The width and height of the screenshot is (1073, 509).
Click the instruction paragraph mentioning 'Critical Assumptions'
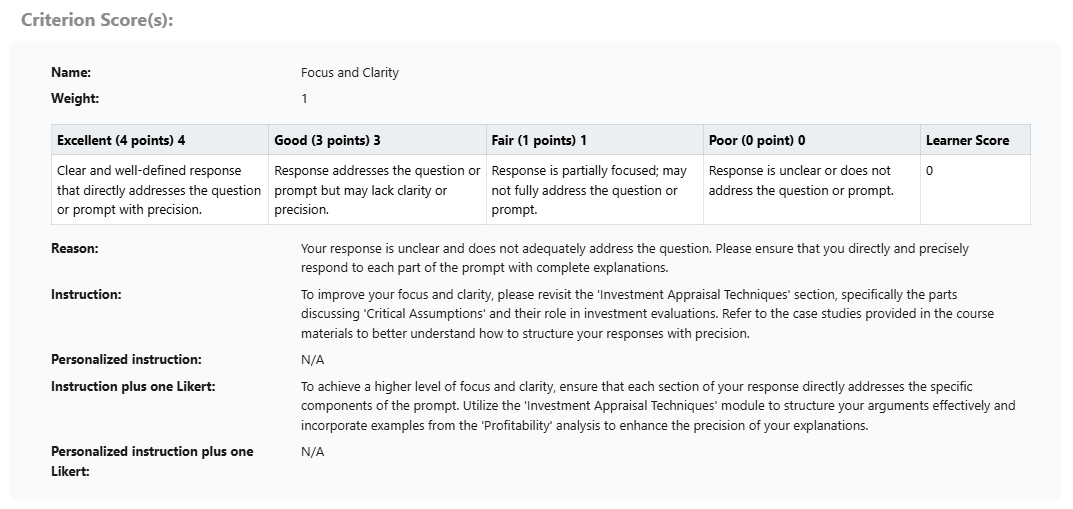647,314
